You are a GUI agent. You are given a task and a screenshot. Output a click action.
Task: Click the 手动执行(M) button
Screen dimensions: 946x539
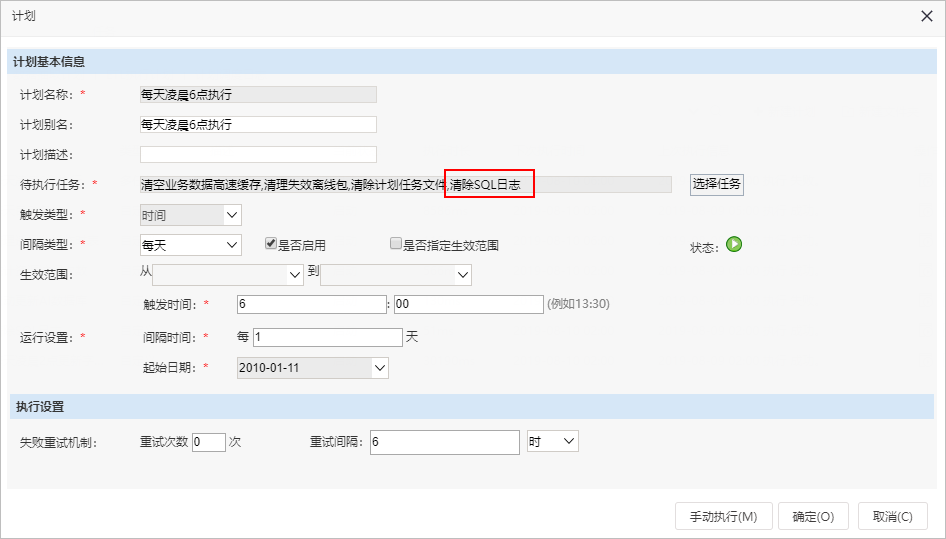pyautogui.click(x=723, y=517)
